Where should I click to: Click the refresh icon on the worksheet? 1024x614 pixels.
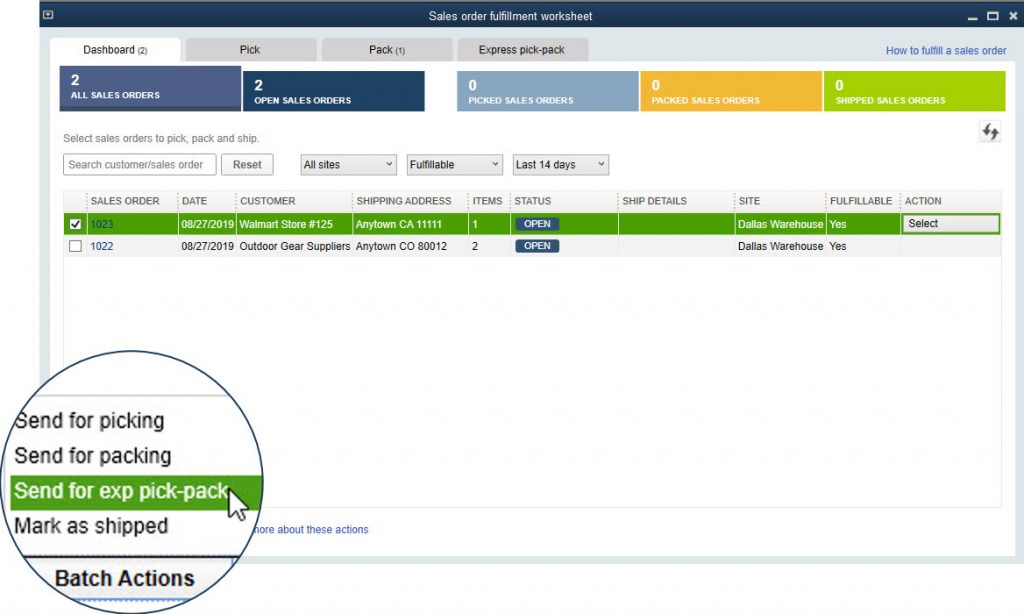pyautogui.click(x=990, y=132)
